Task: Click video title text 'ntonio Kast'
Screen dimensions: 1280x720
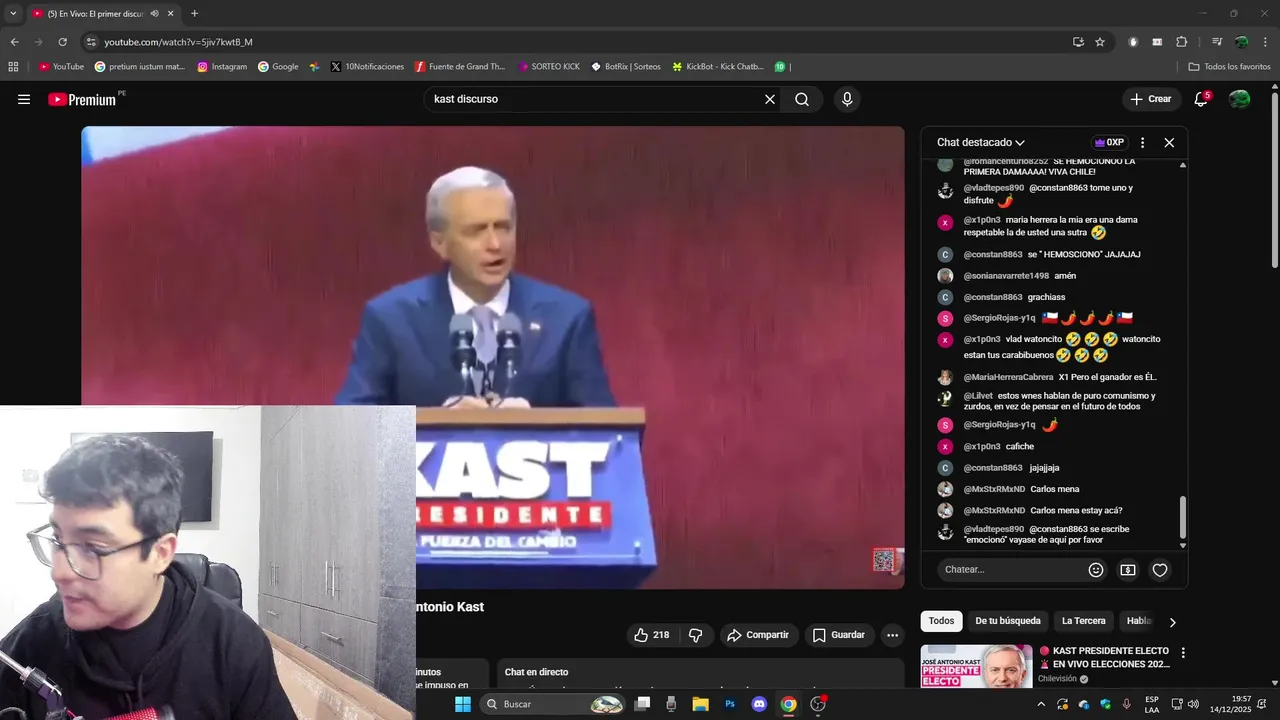Action: tap(450, 607)
